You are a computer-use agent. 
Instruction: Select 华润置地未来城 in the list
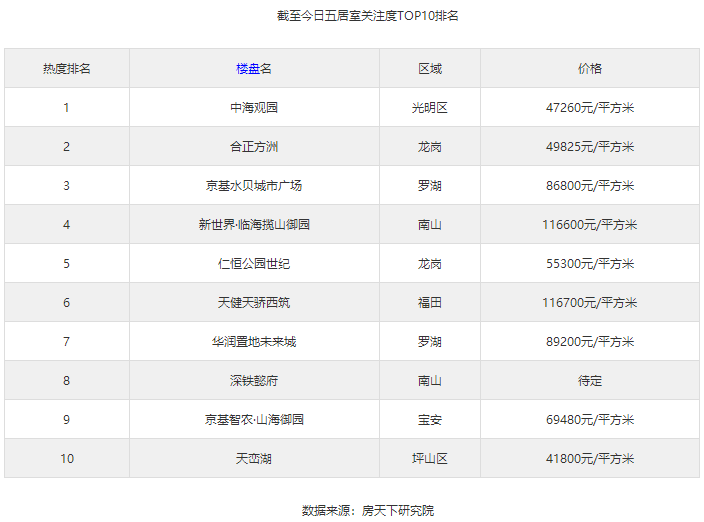[254, 341]
